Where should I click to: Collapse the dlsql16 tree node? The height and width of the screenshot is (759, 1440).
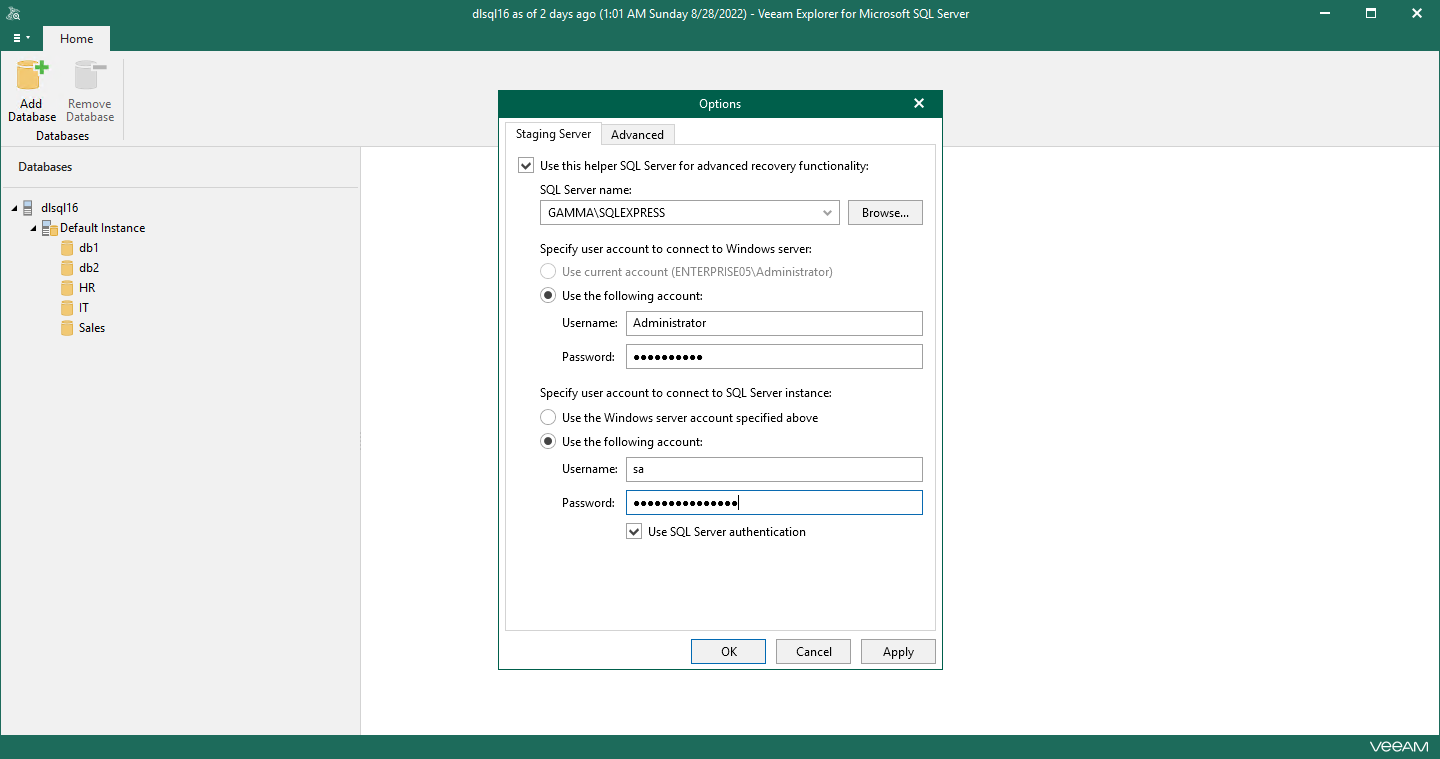click(x=14, y=208)
